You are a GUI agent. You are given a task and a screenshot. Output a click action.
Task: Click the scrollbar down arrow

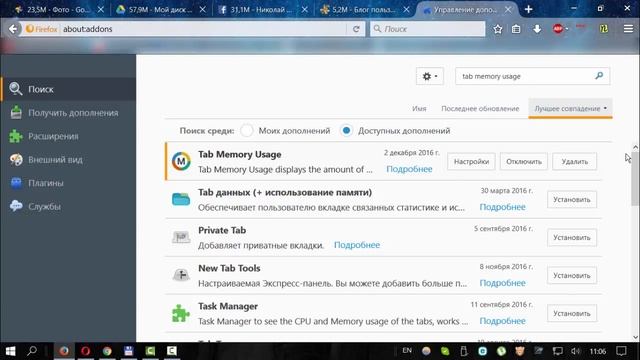(x=636, y=337)
